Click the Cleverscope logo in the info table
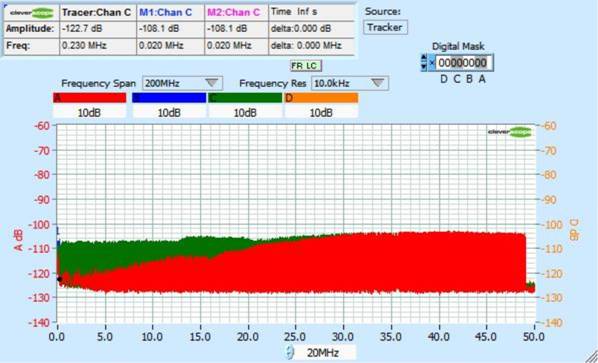 [32, 13]
